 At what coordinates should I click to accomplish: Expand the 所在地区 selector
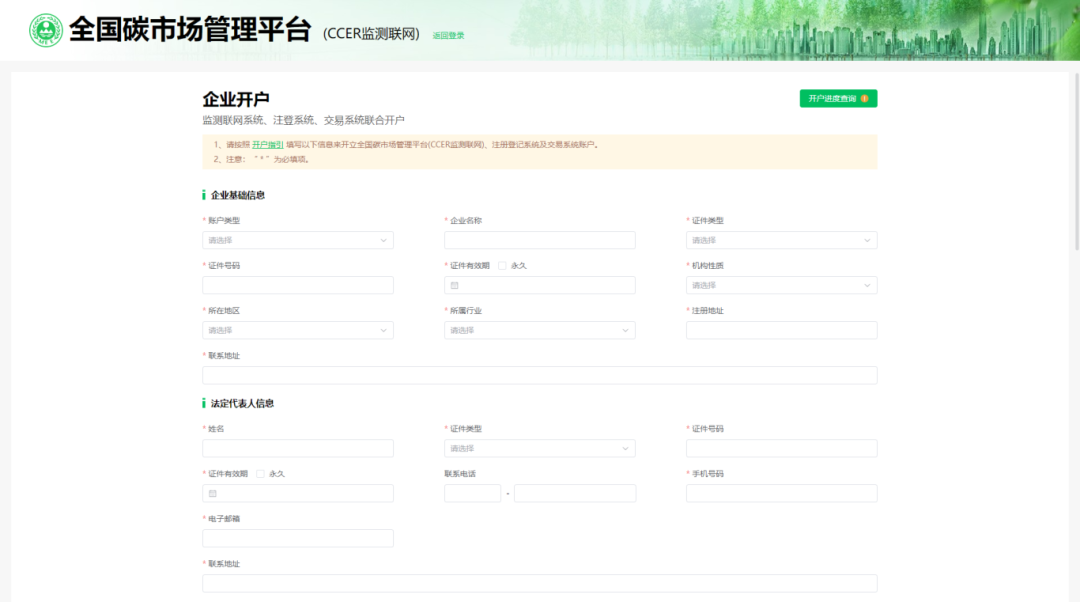[297, 330]
